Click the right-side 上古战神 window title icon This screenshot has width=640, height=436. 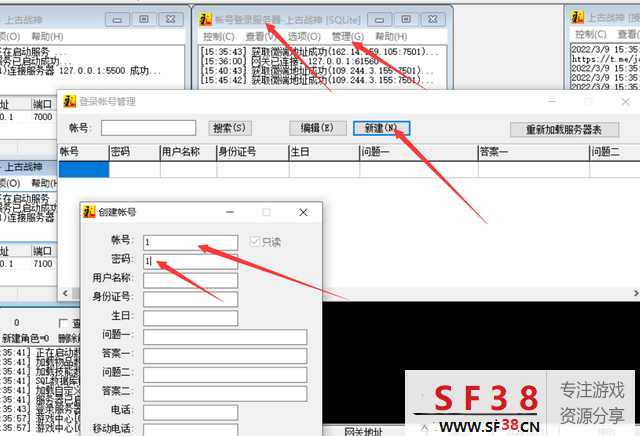click(x=578, y=17)
